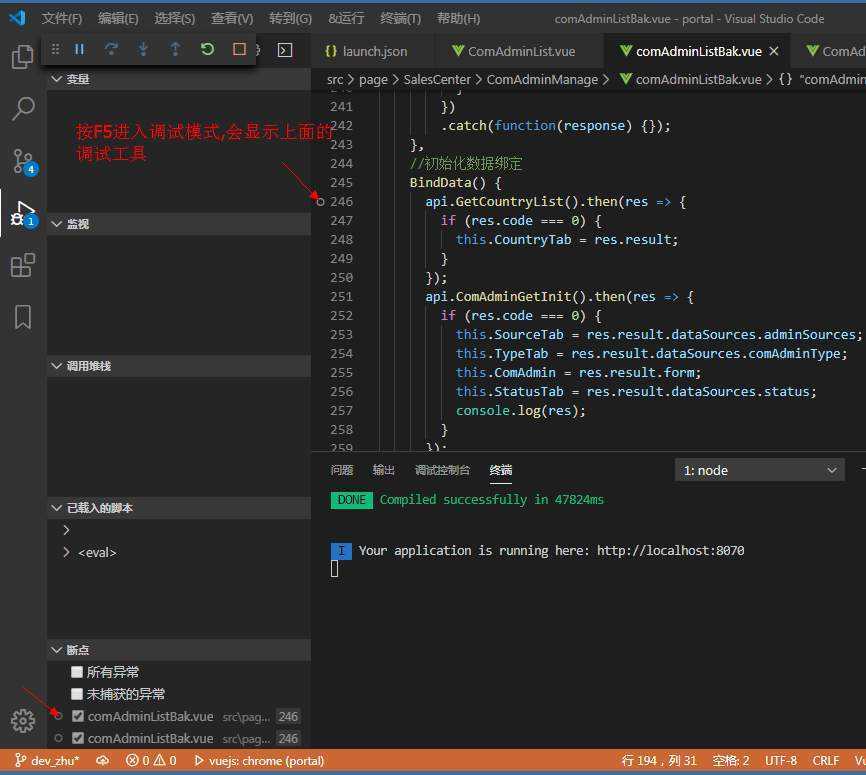Switch to the 终端 panel tab
The width and height of the screenshot is (866, 775).
pyautogui.click(x=500, y=470)
